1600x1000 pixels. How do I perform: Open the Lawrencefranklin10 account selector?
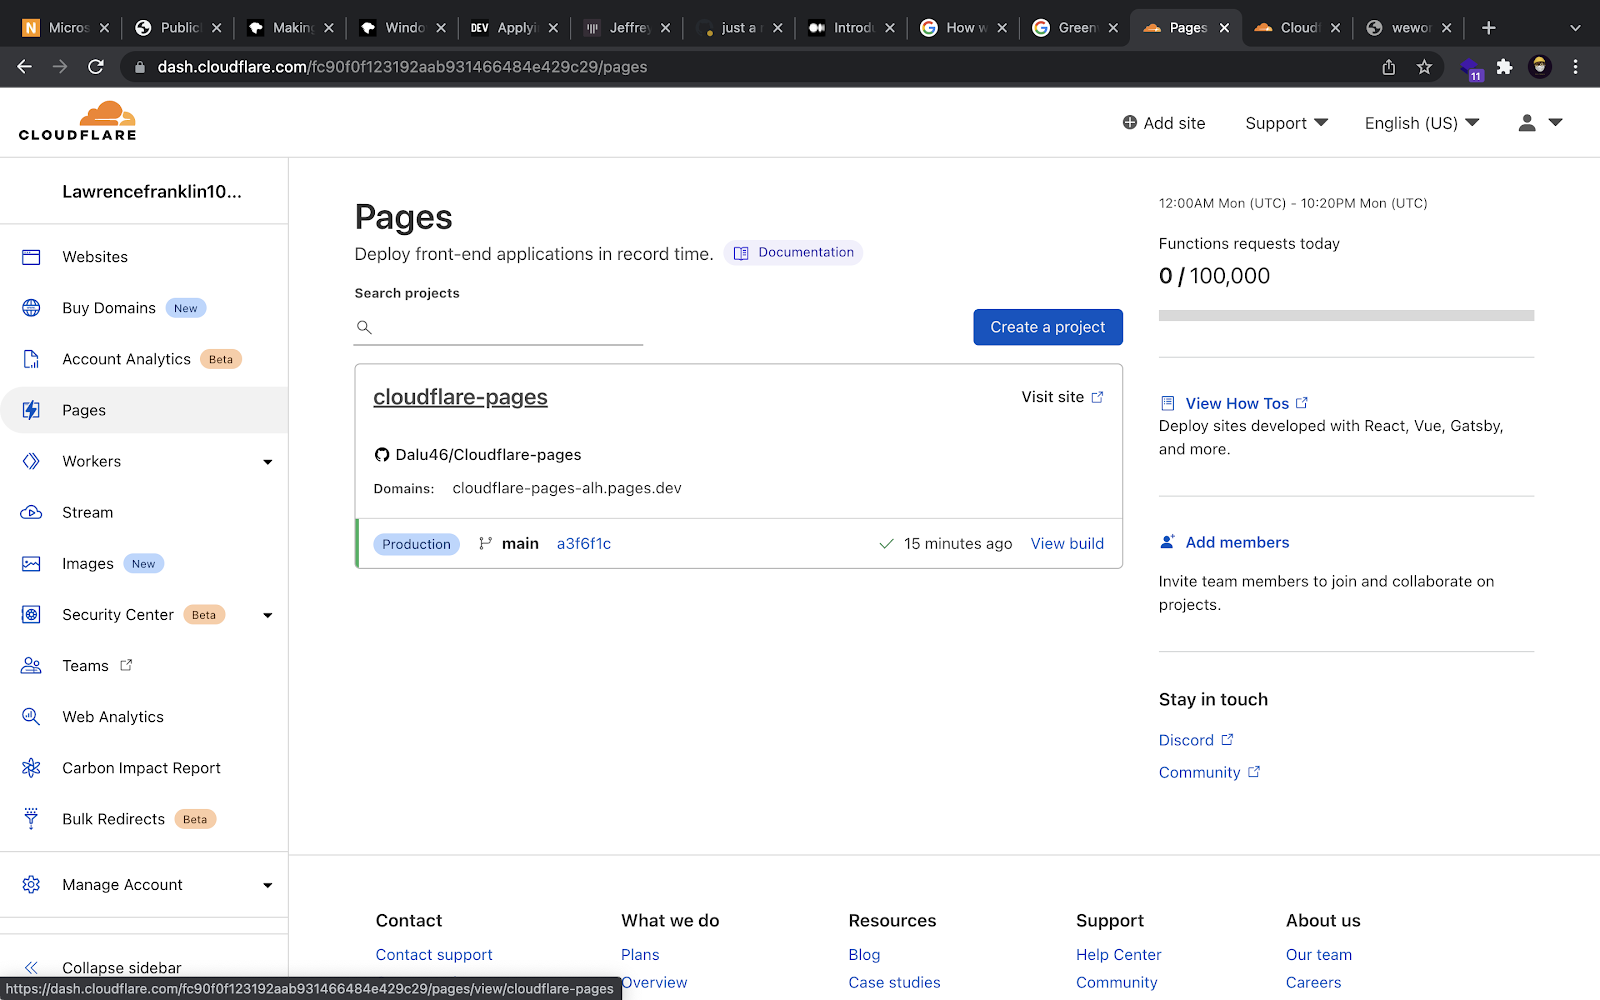tap(152, 191)
